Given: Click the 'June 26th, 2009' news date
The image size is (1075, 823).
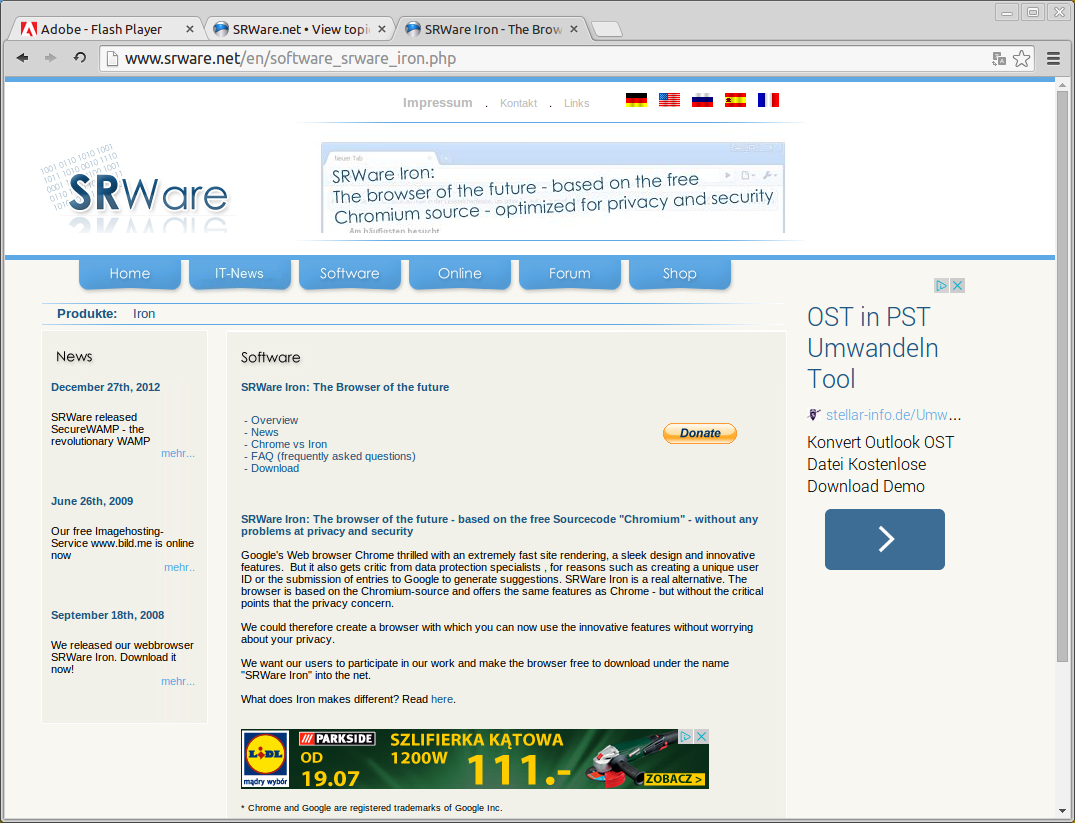Looking at the screenshot, I should coord(92,501).
